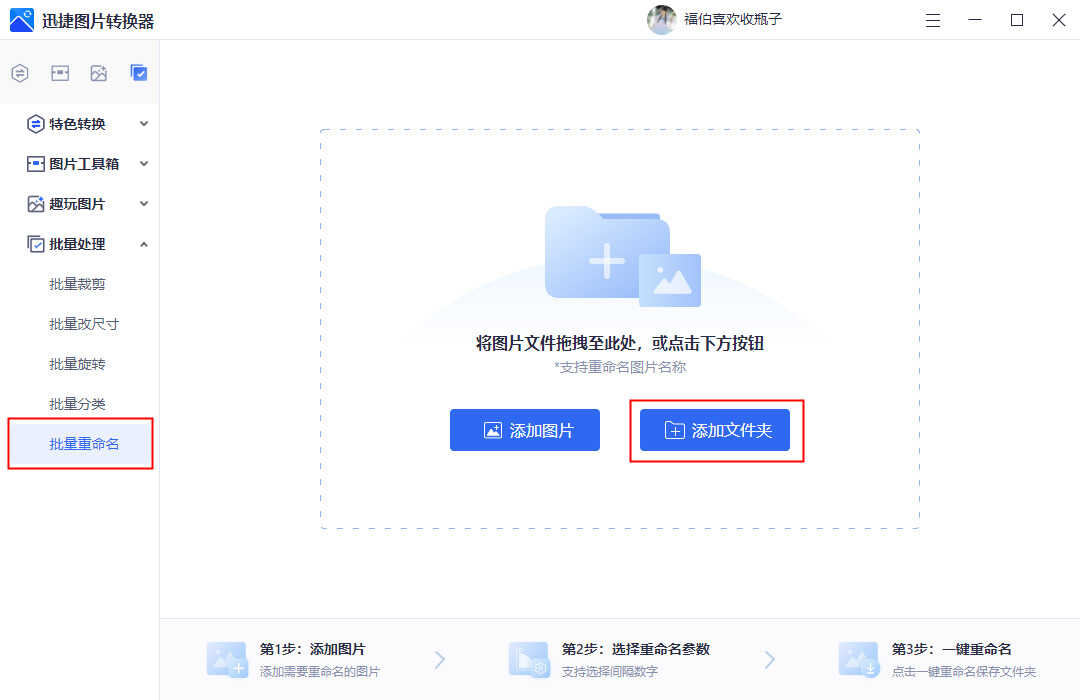The height and width of the screenshot is (700, 1080).
Task: Click the 点击一键重命名保存文件夹 description
Action: coord(964,671)
